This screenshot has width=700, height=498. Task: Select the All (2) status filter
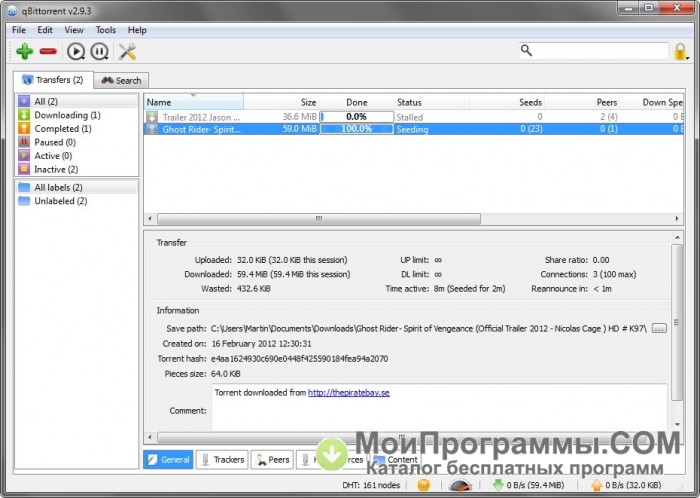coord(77,101)
